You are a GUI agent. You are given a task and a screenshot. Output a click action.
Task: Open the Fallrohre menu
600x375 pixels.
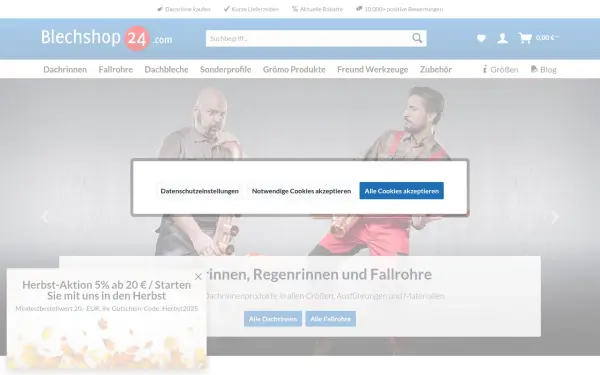tap(116, 69)
